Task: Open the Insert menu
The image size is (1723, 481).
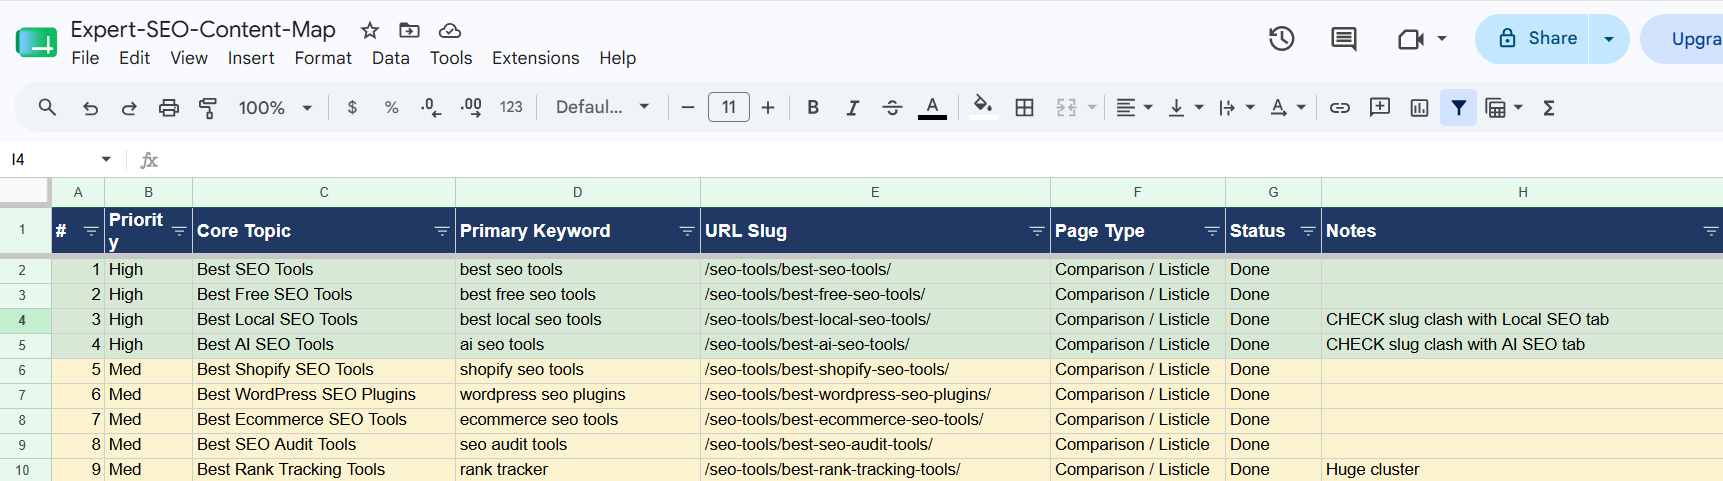Action: click(x=251, y=58)
